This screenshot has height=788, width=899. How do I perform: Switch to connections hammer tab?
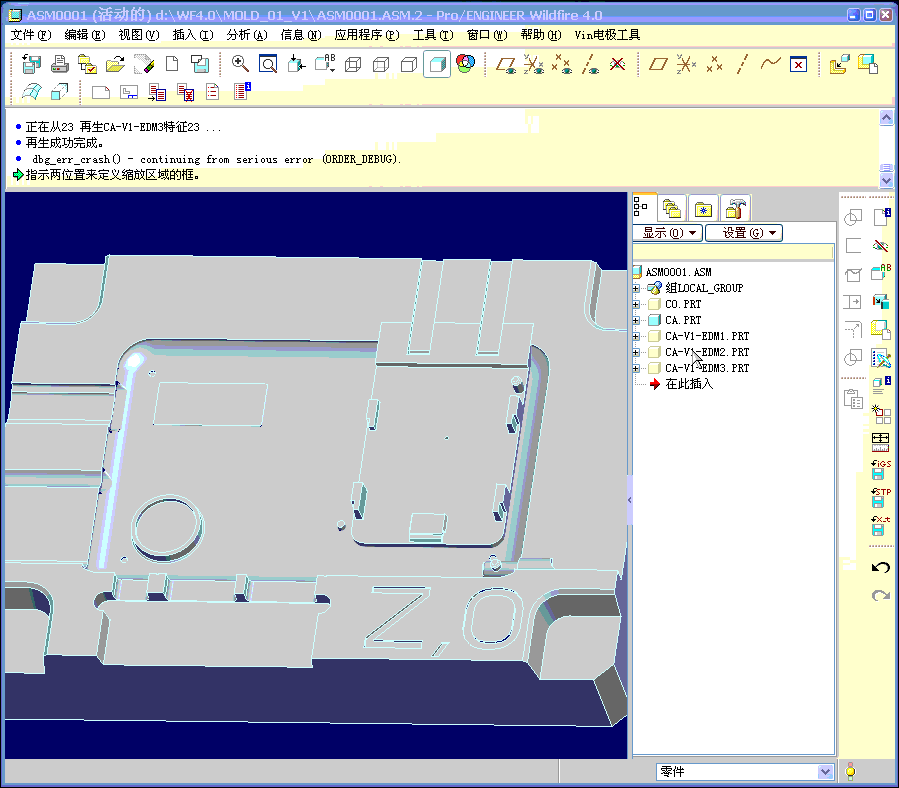736,209
